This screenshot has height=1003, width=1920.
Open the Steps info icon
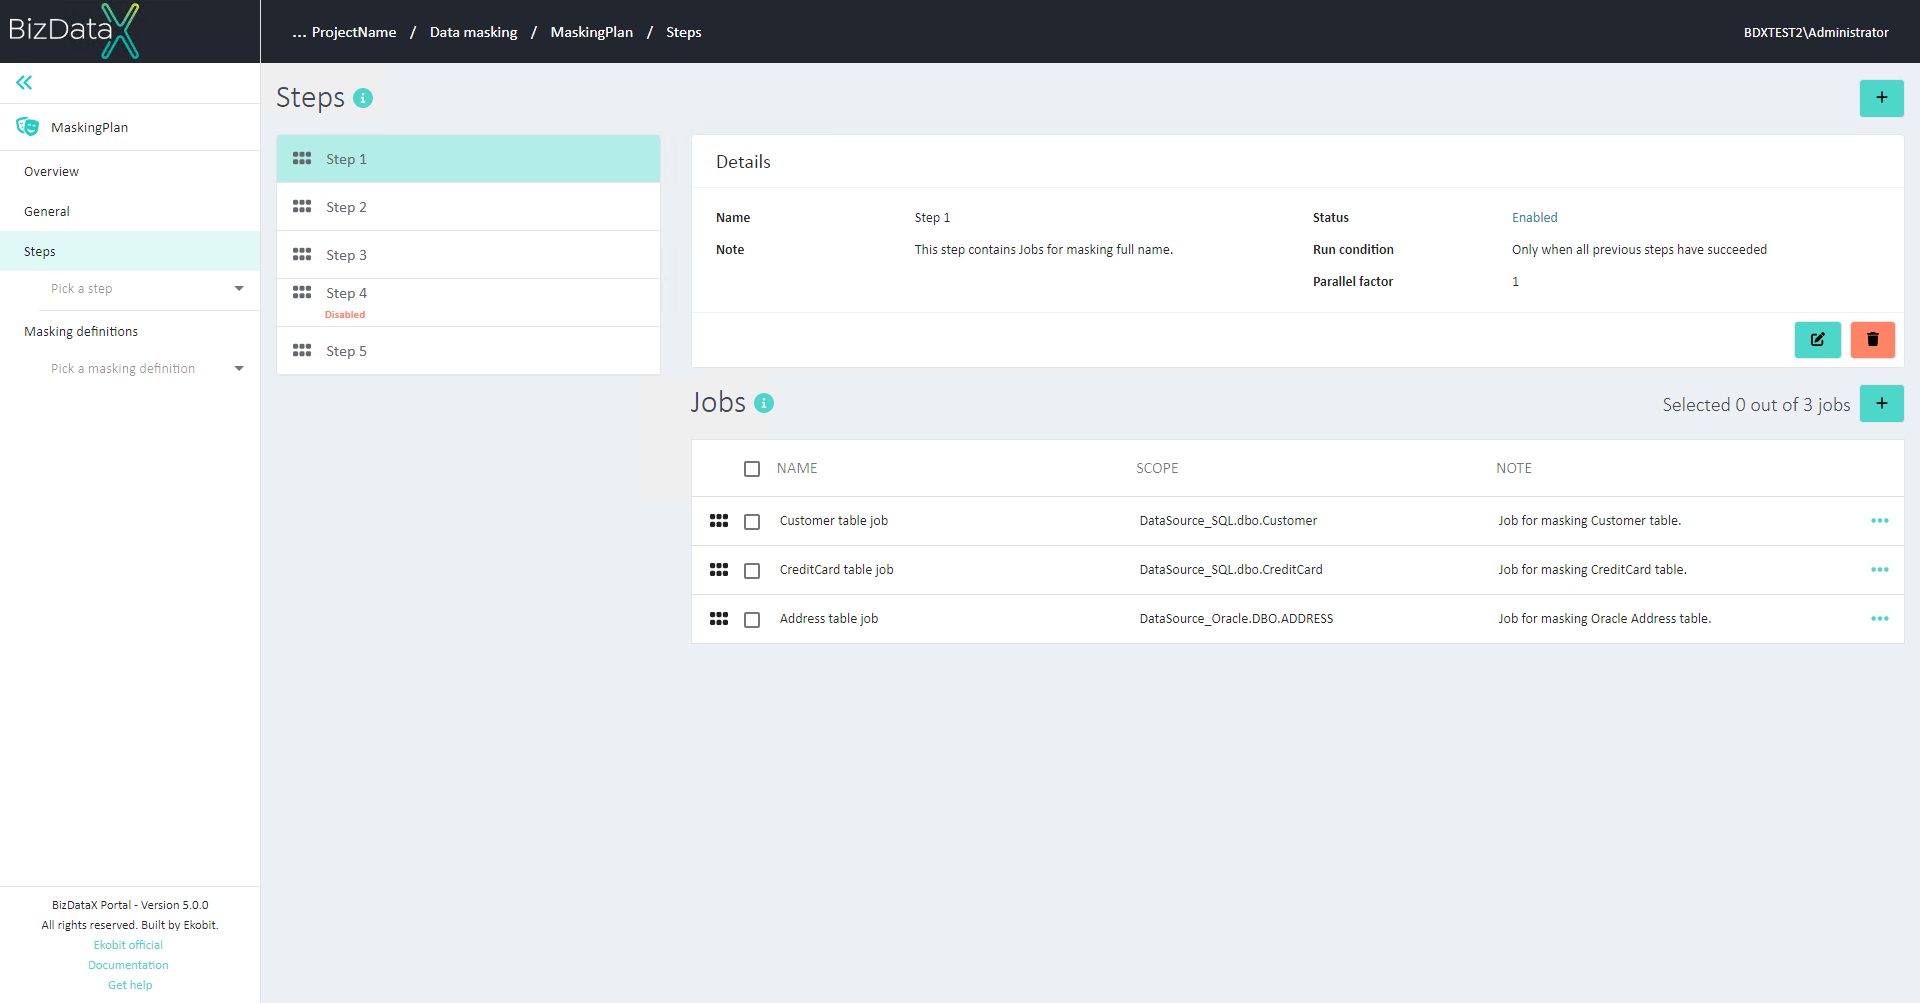click(363, 98)
